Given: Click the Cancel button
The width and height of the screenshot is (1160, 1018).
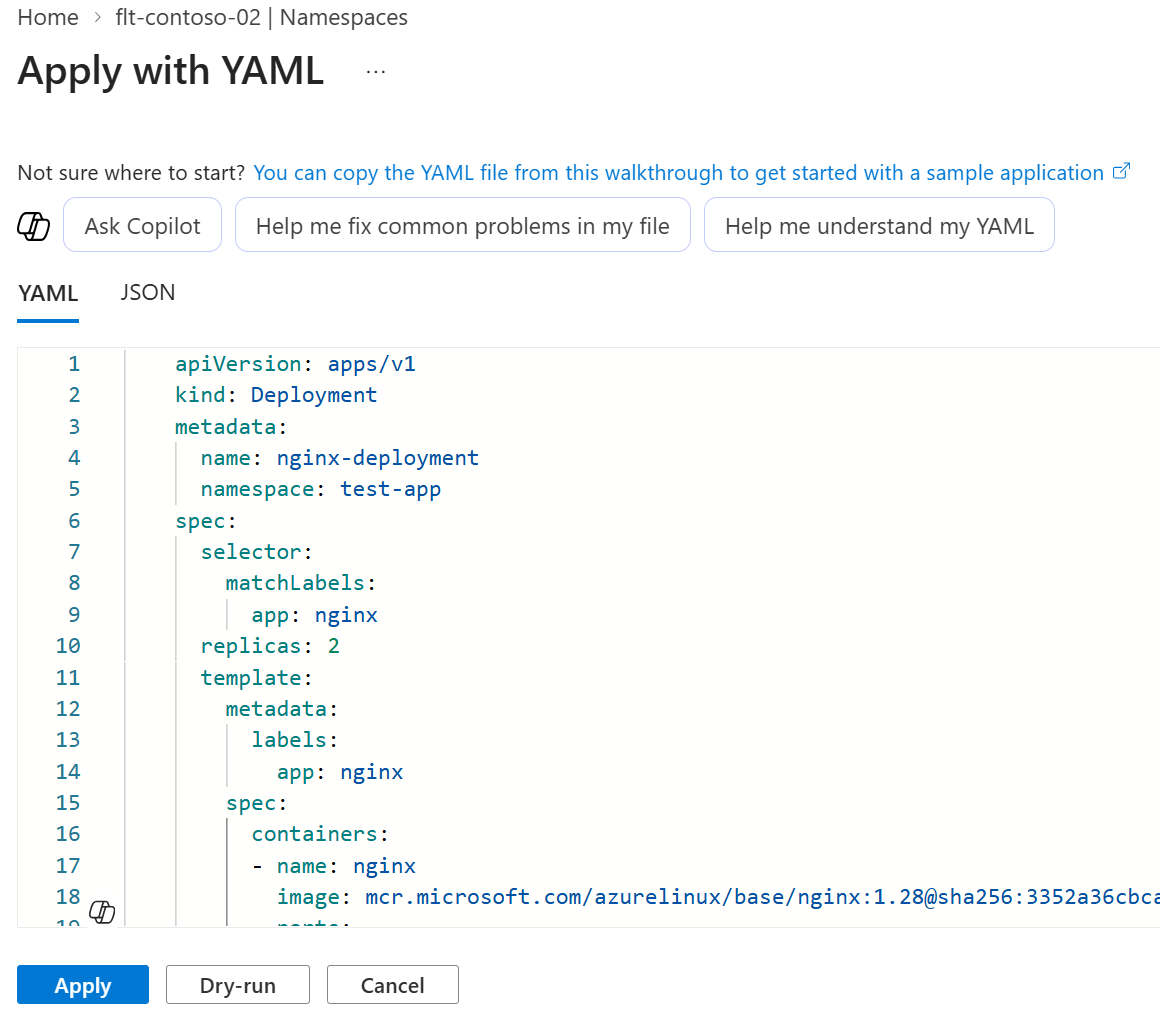Looking at the screenshot, I should [x=393, y=985].
